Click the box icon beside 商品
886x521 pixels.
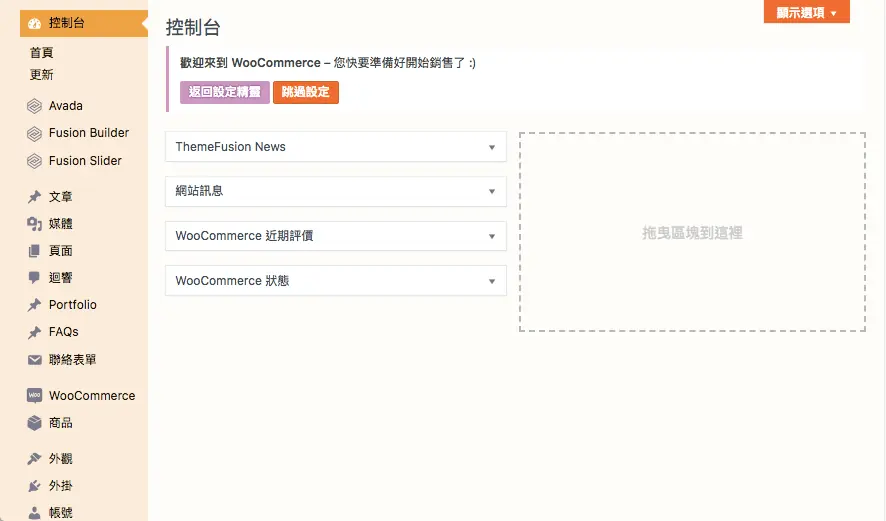[34, 423]
